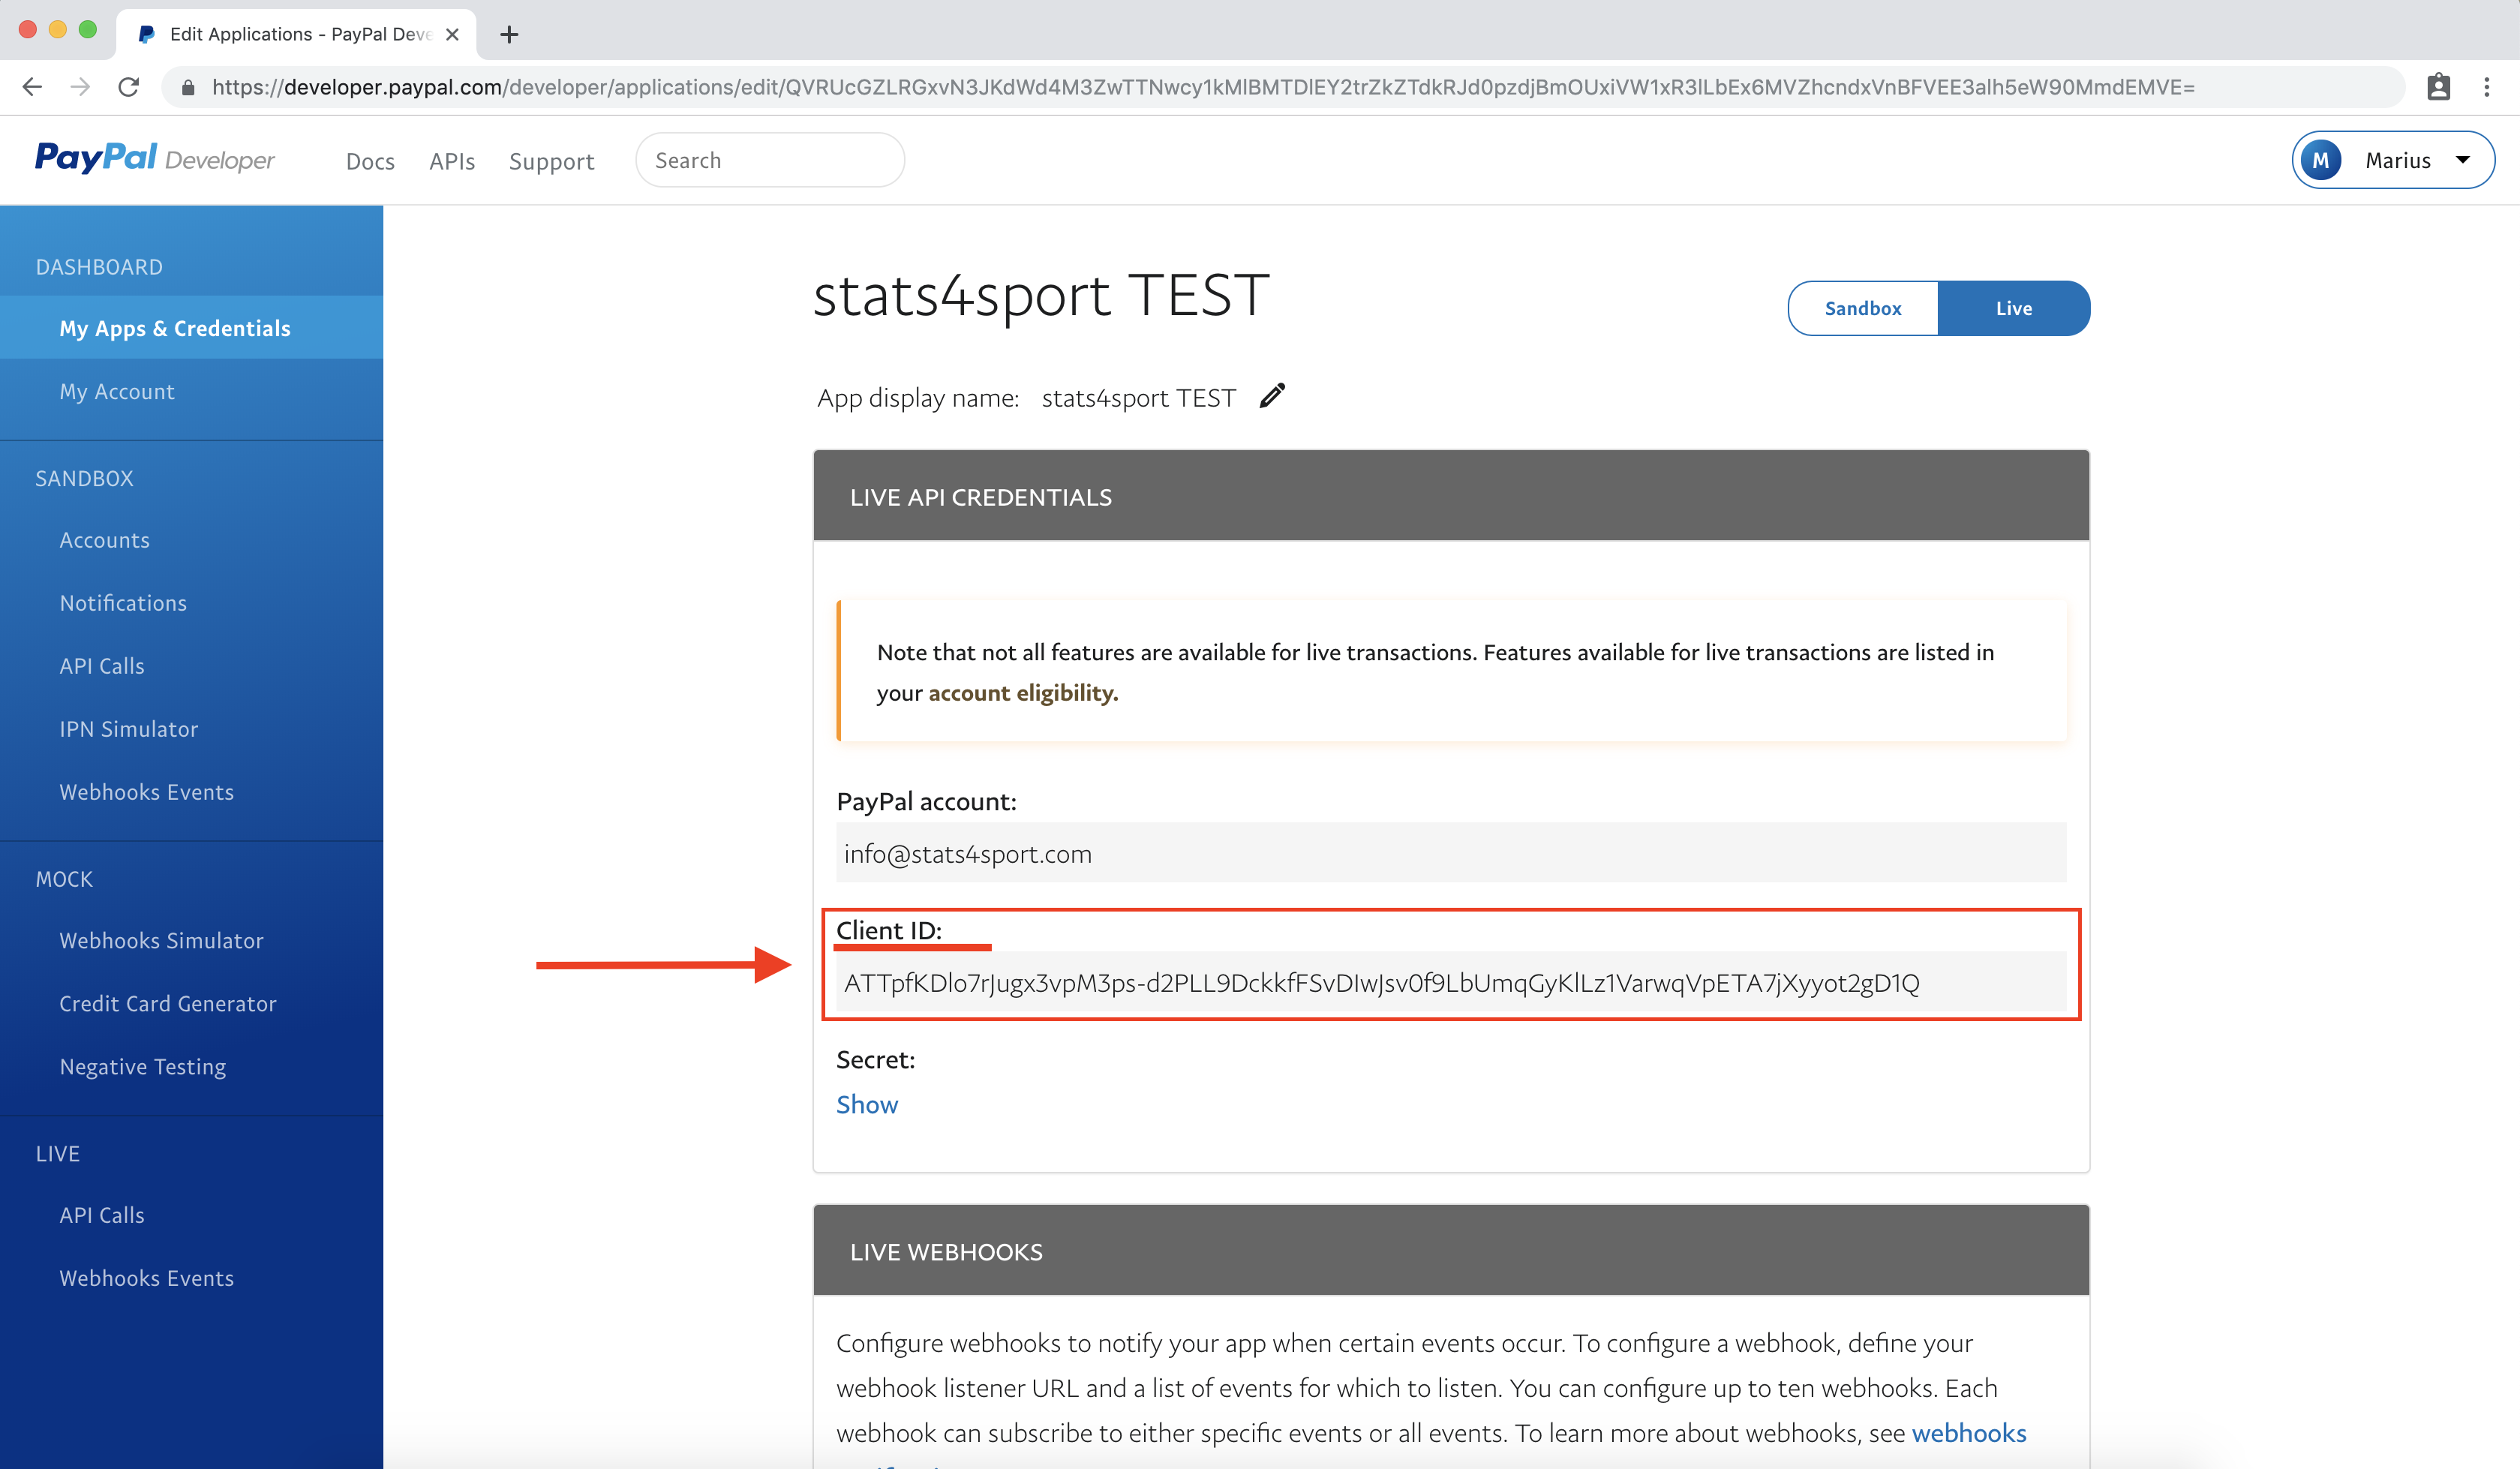2520x1469 pixels.
Task: Click the Marius avatar circle
Action: (x=2321, y=160)
